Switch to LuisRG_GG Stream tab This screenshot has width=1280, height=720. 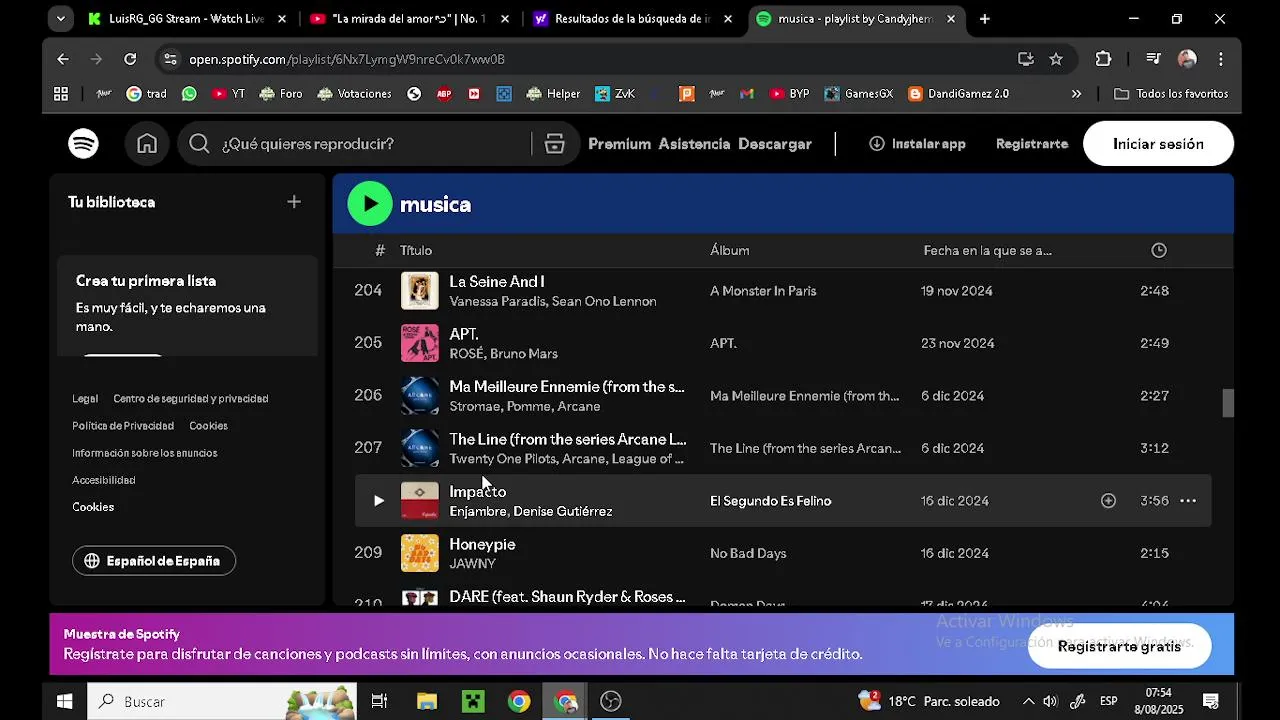187,18
